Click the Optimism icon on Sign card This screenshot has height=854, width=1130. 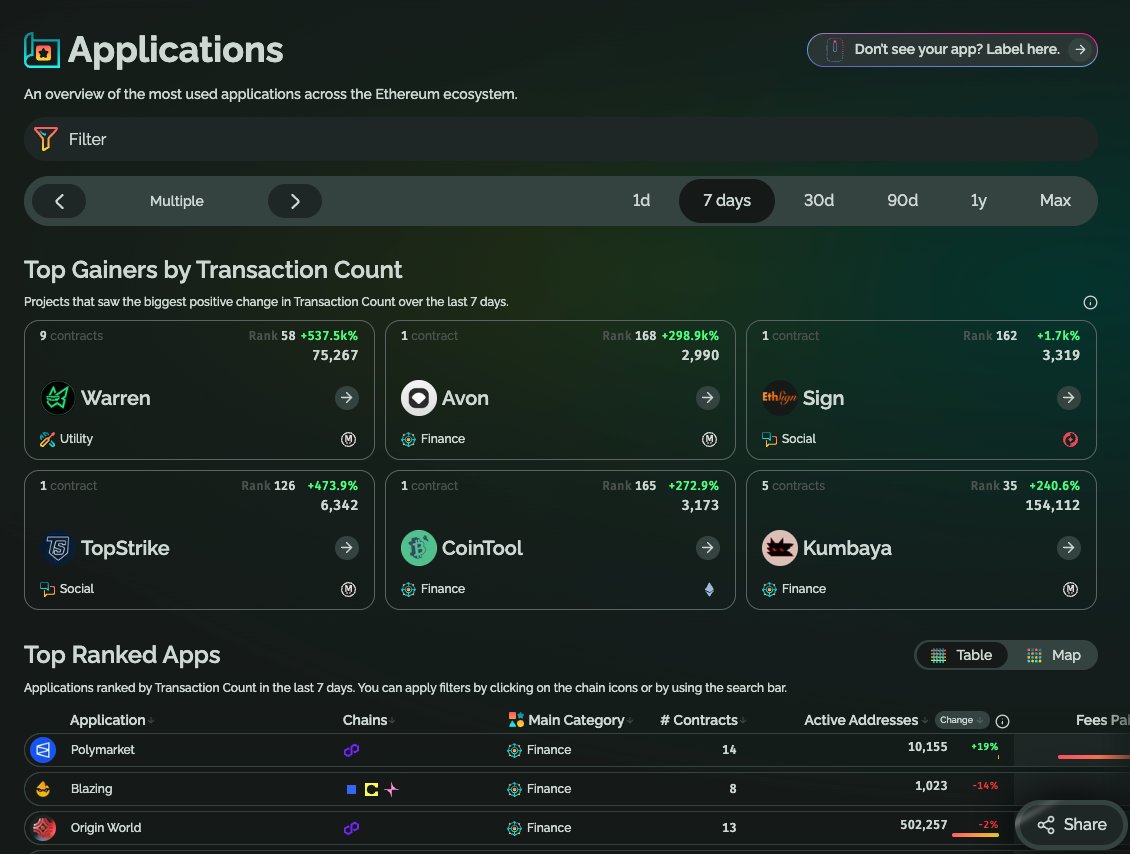pyautogui.click(x=1070, y=439)
